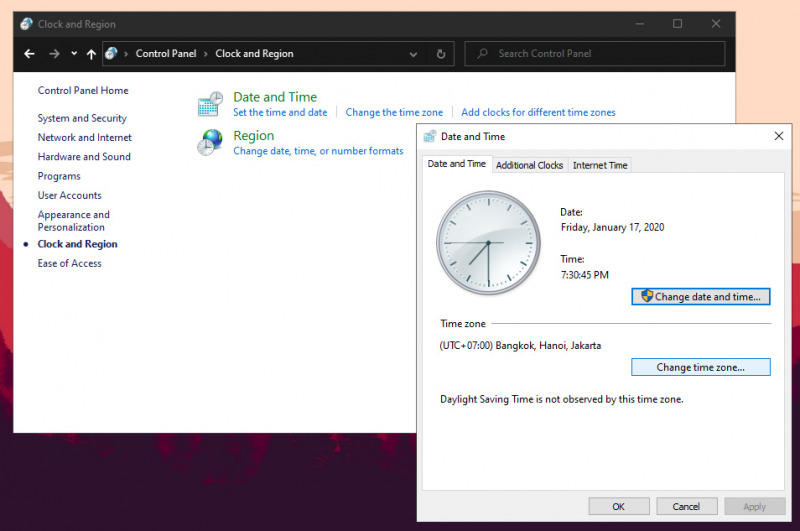800x531 pixels.
Task: Click the (UTC+07:00) Bangkok, Hanoi, Jakarta text
Action: point(520,346)
